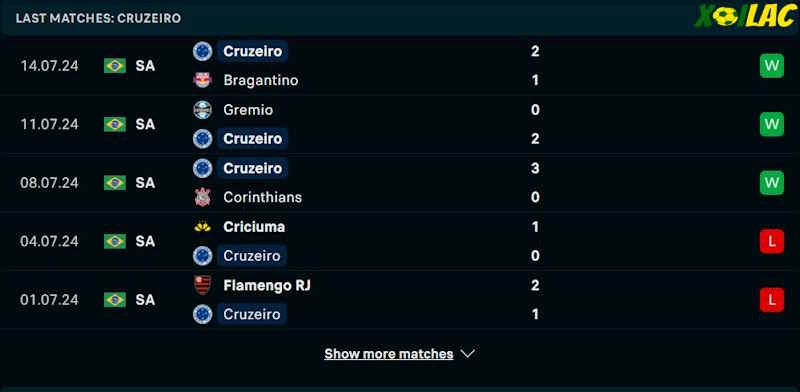
Task: Click the Flamengo RJ crest icon
Action: [x=203, y=285]
